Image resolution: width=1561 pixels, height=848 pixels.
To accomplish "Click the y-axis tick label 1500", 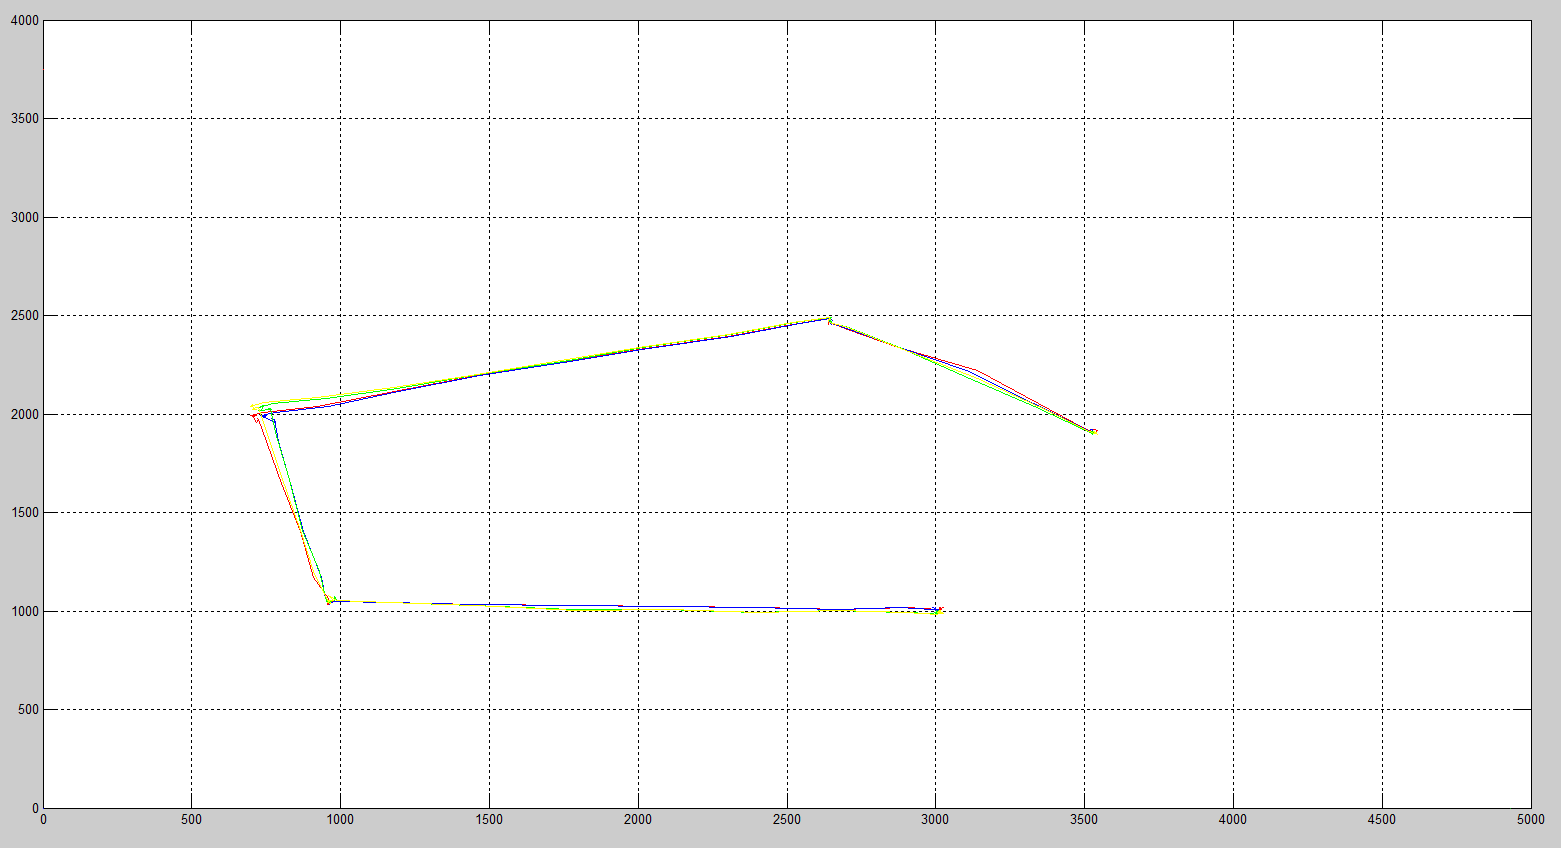I will pos(26,513).
